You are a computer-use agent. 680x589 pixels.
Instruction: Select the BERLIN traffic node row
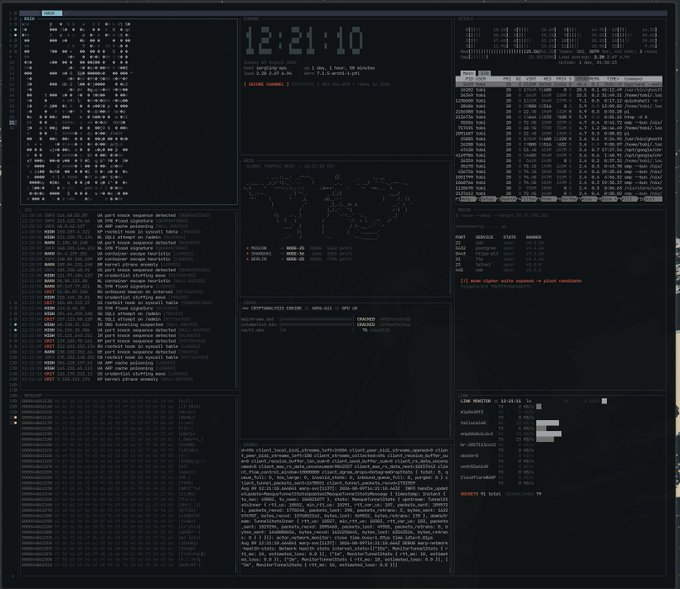[x=299, y=259]
